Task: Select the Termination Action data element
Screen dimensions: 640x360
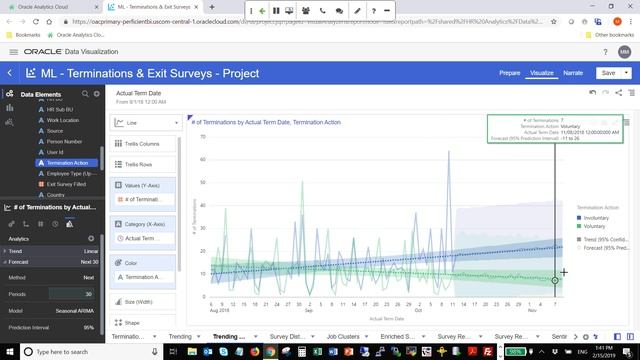Action: [x=67, y=163]
